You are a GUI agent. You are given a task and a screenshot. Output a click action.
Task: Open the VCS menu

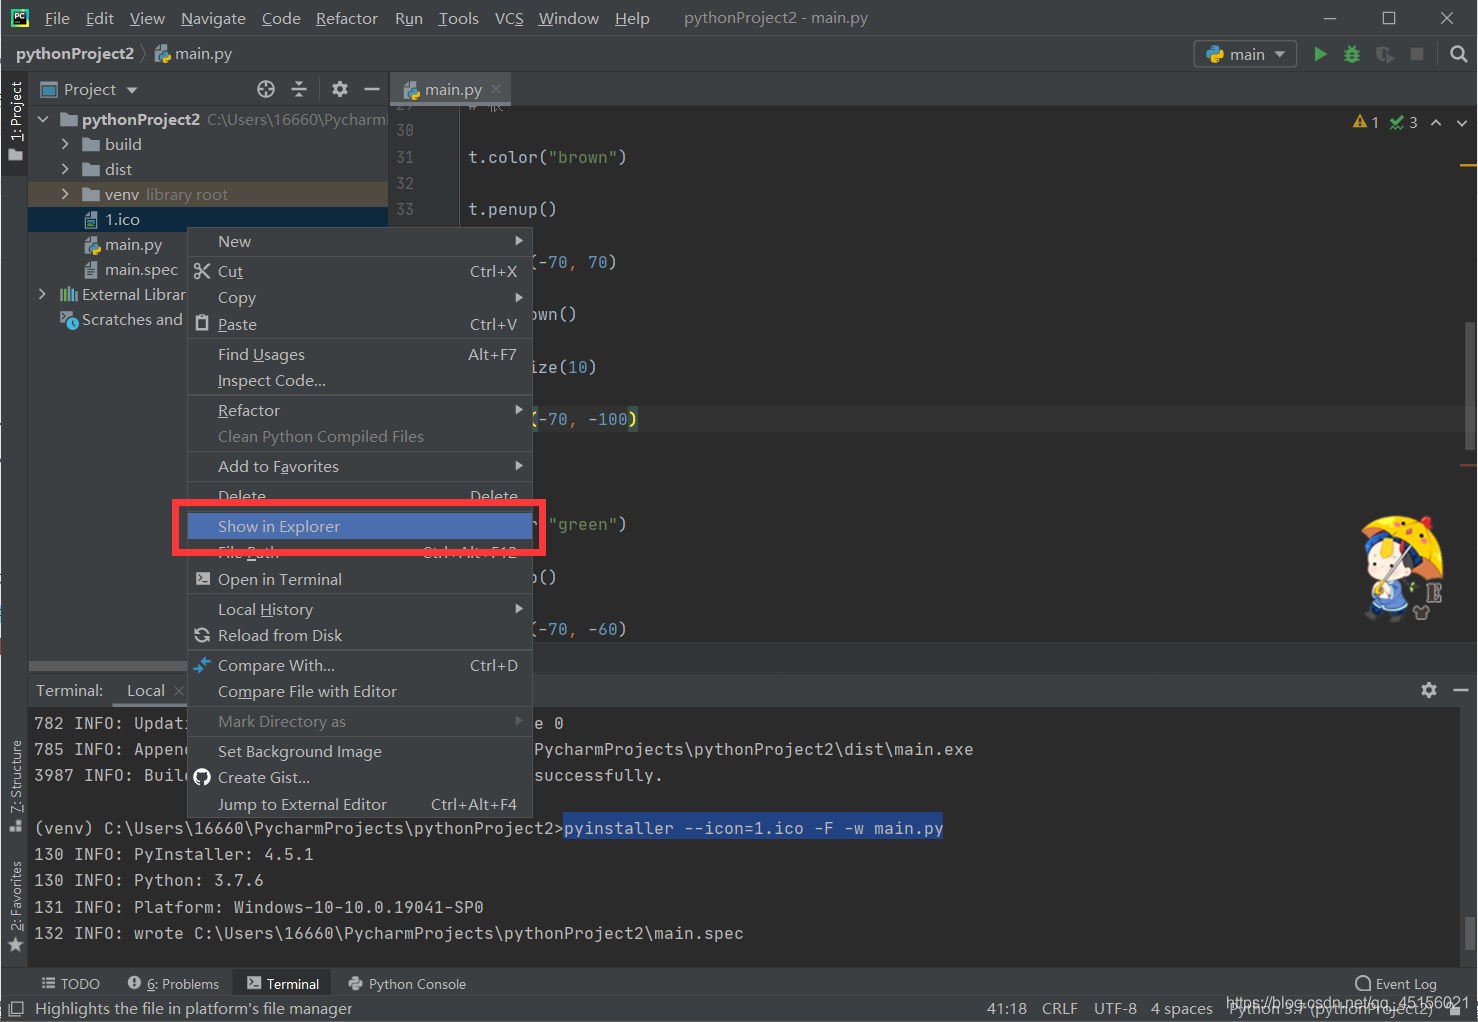[x=509, y=18]
